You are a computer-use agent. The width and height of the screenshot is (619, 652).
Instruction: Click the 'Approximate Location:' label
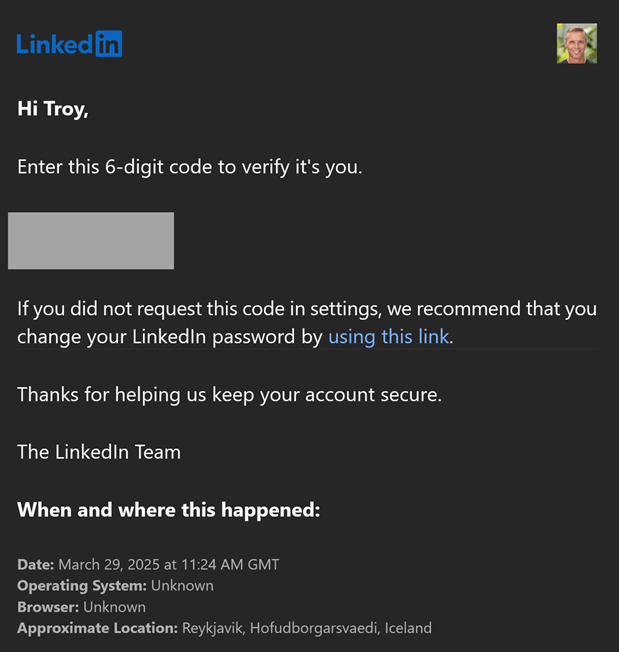pyautogui.click(x=97, y=628)
